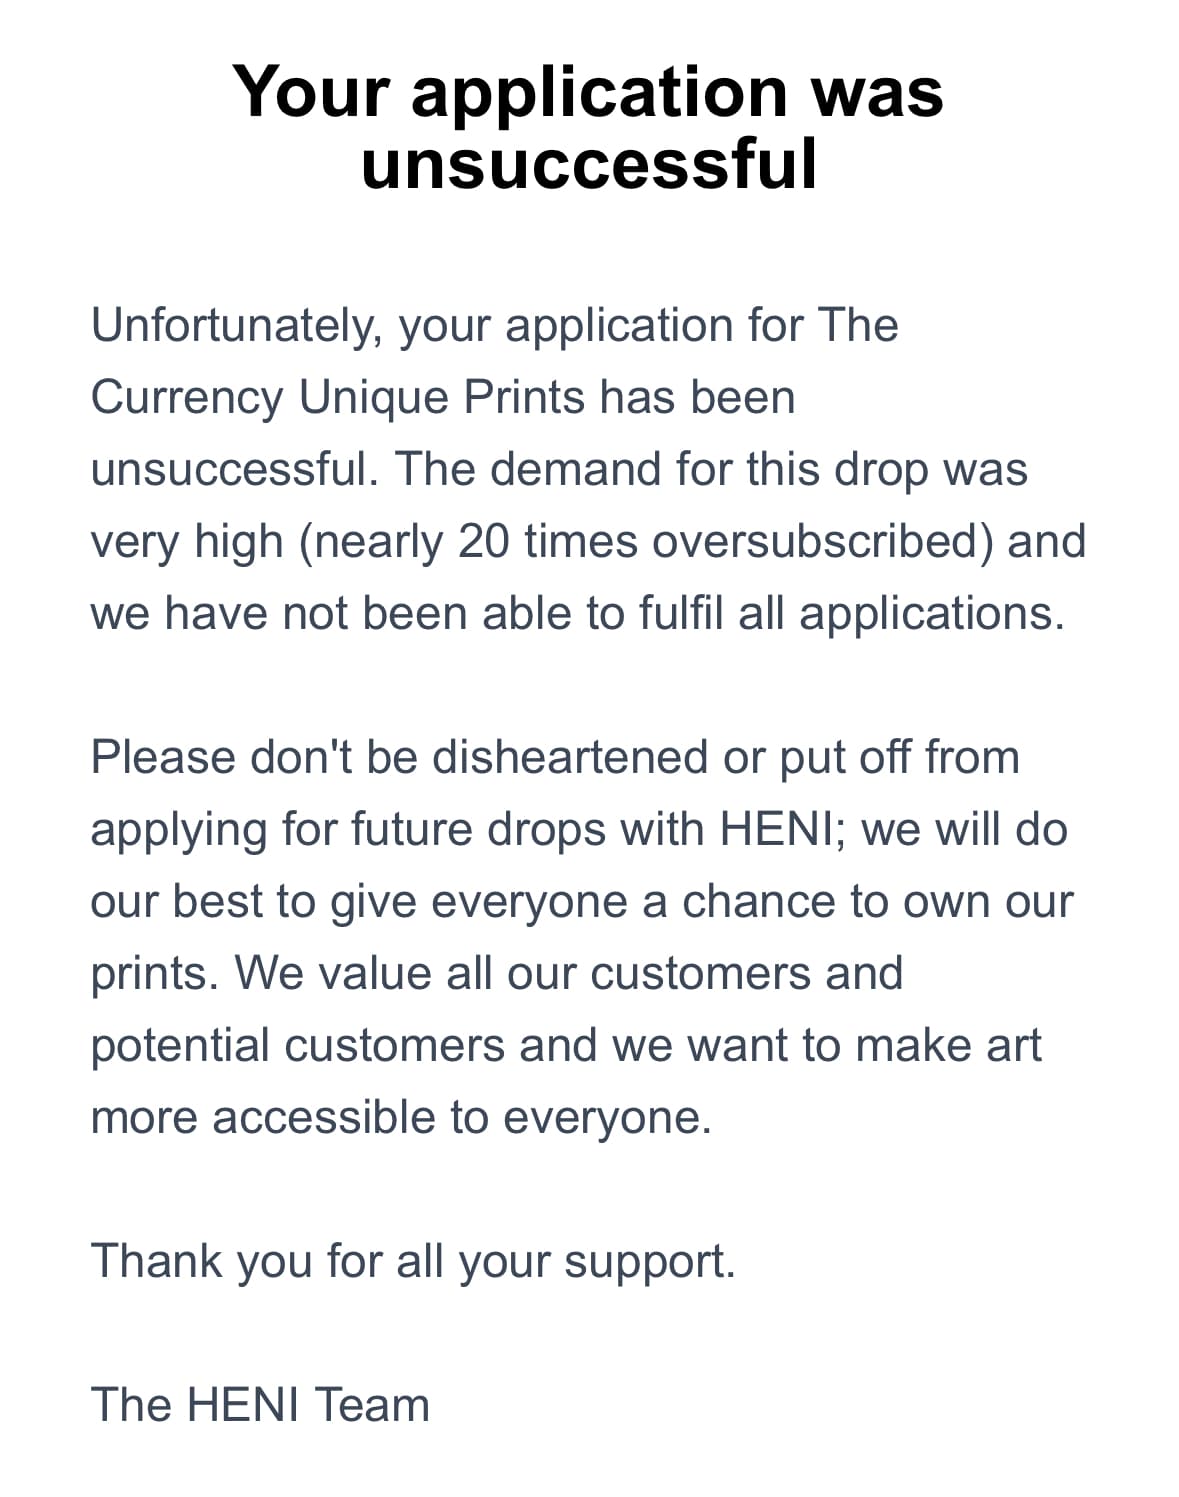The height and width of the screenshot is (1497, 1179).
Task: Click "The demand for this drop was"
Action: [x=711, y=469]
